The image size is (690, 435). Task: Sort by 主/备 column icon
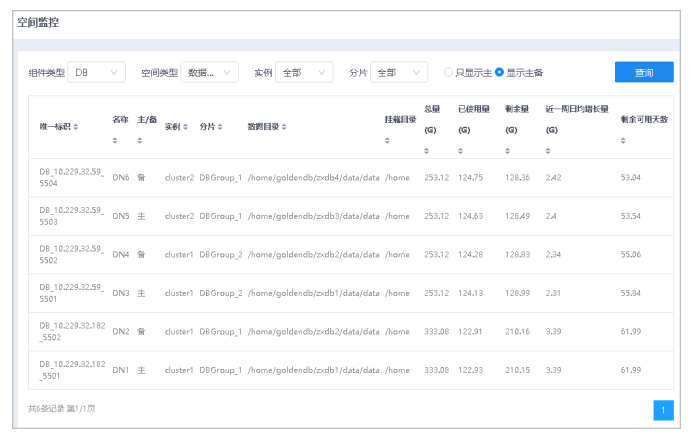(x=139, y=140)
